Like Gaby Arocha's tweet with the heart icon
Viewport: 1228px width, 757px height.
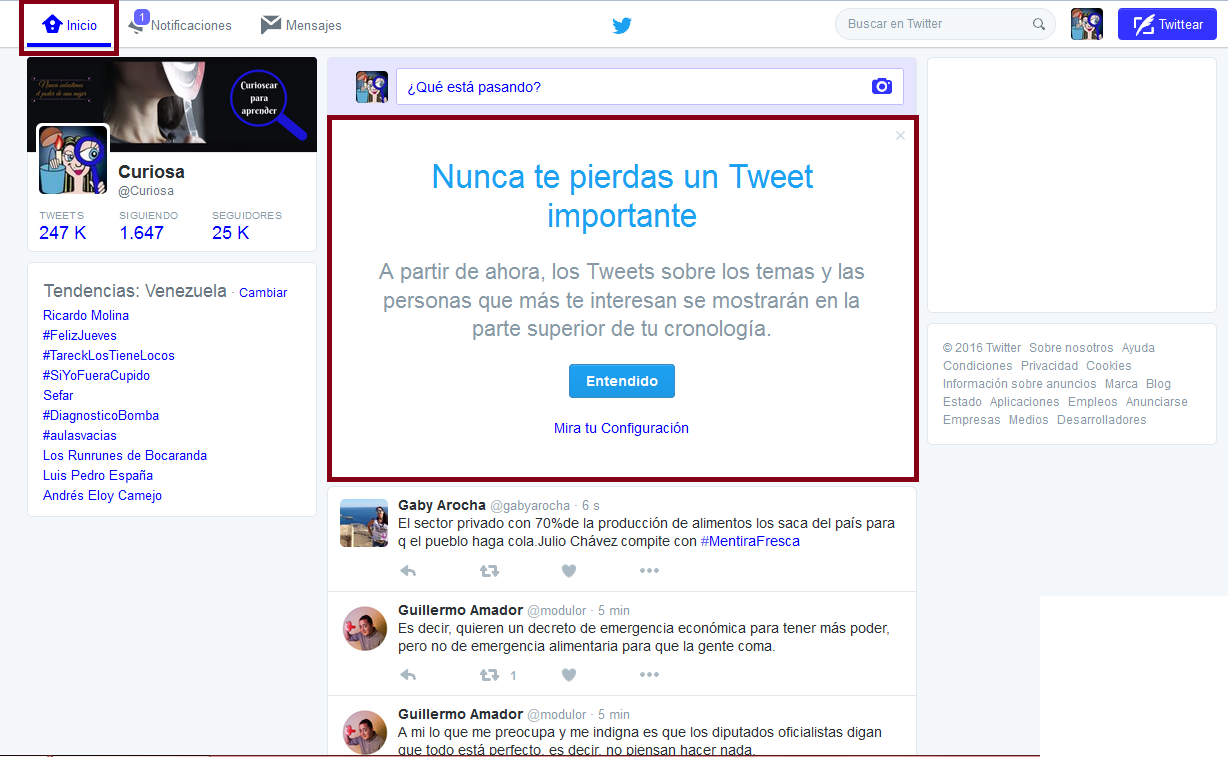click(x=568, y=570)
